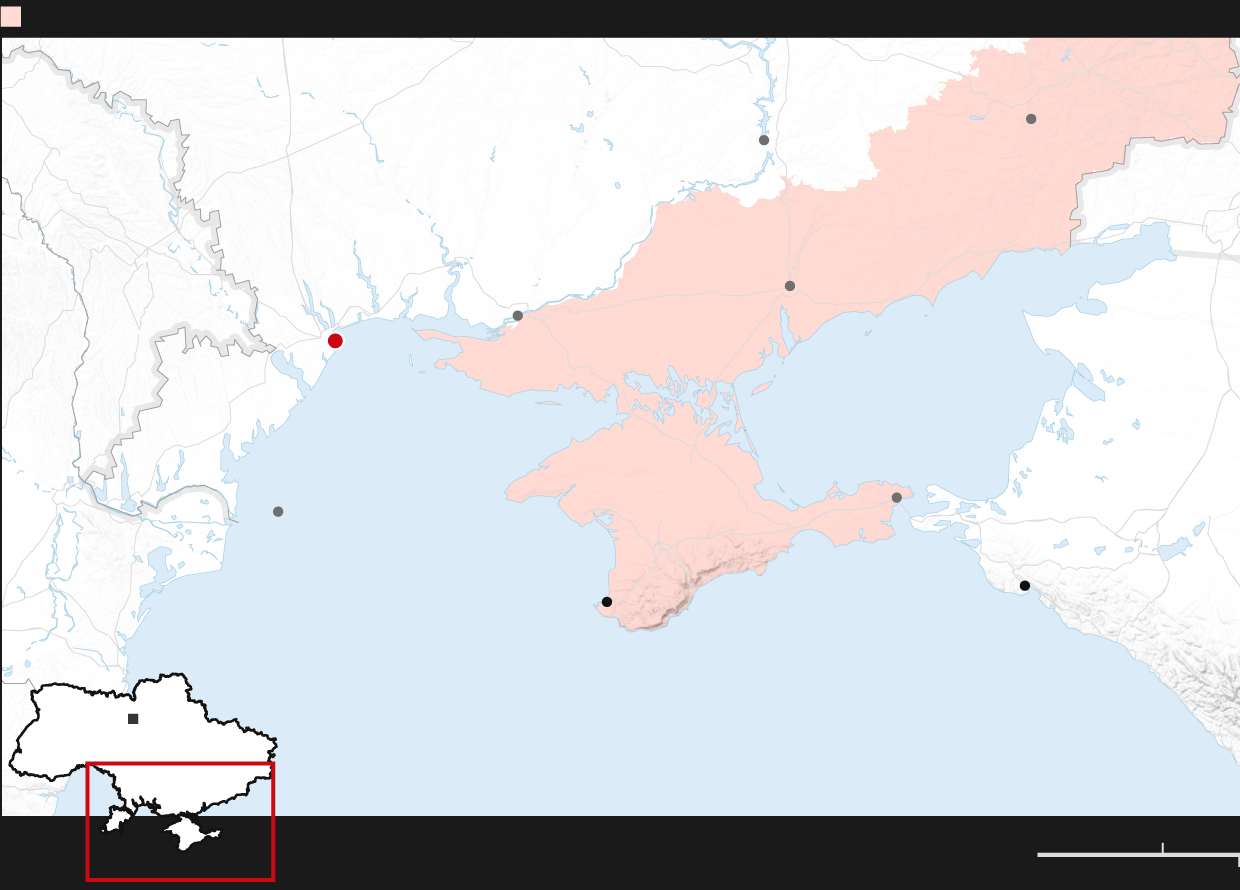Select the black dot at Sevastopol in Crimea
Image resolution: width=1240 pixels, height=890 pixels.
pos(607,602)
